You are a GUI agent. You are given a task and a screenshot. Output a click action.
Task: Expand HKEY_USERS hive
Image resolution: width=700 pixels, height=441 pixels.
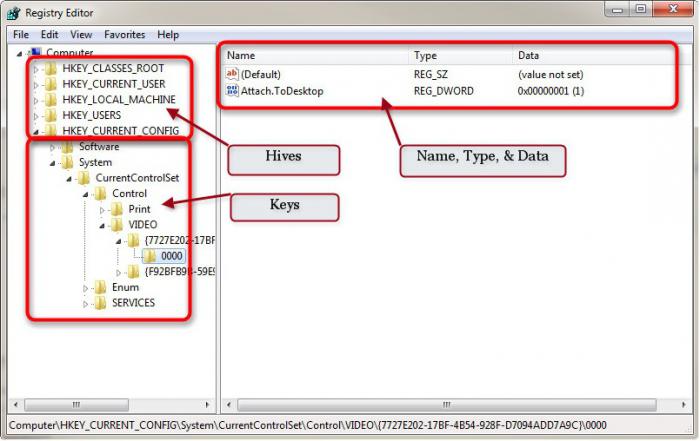point(36,116)
